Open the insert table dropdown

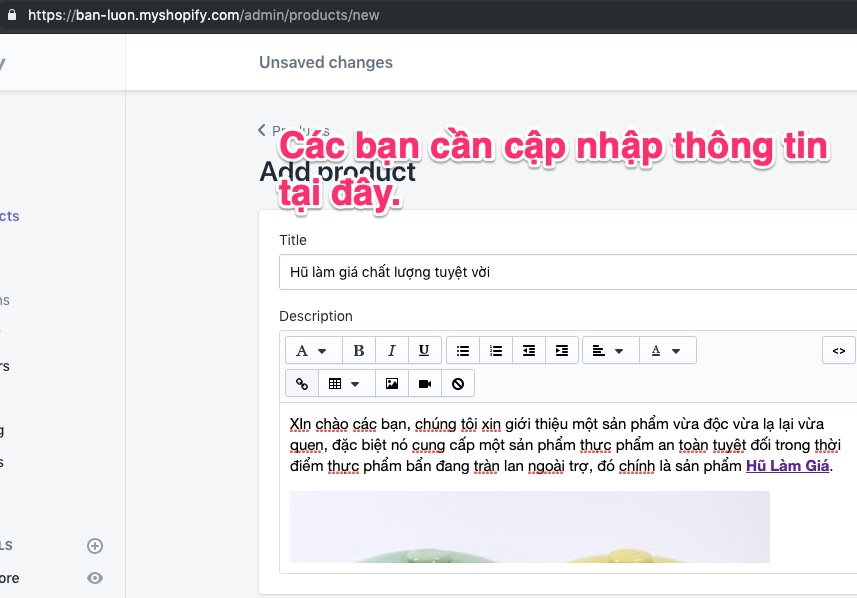[x=344, y=383]
